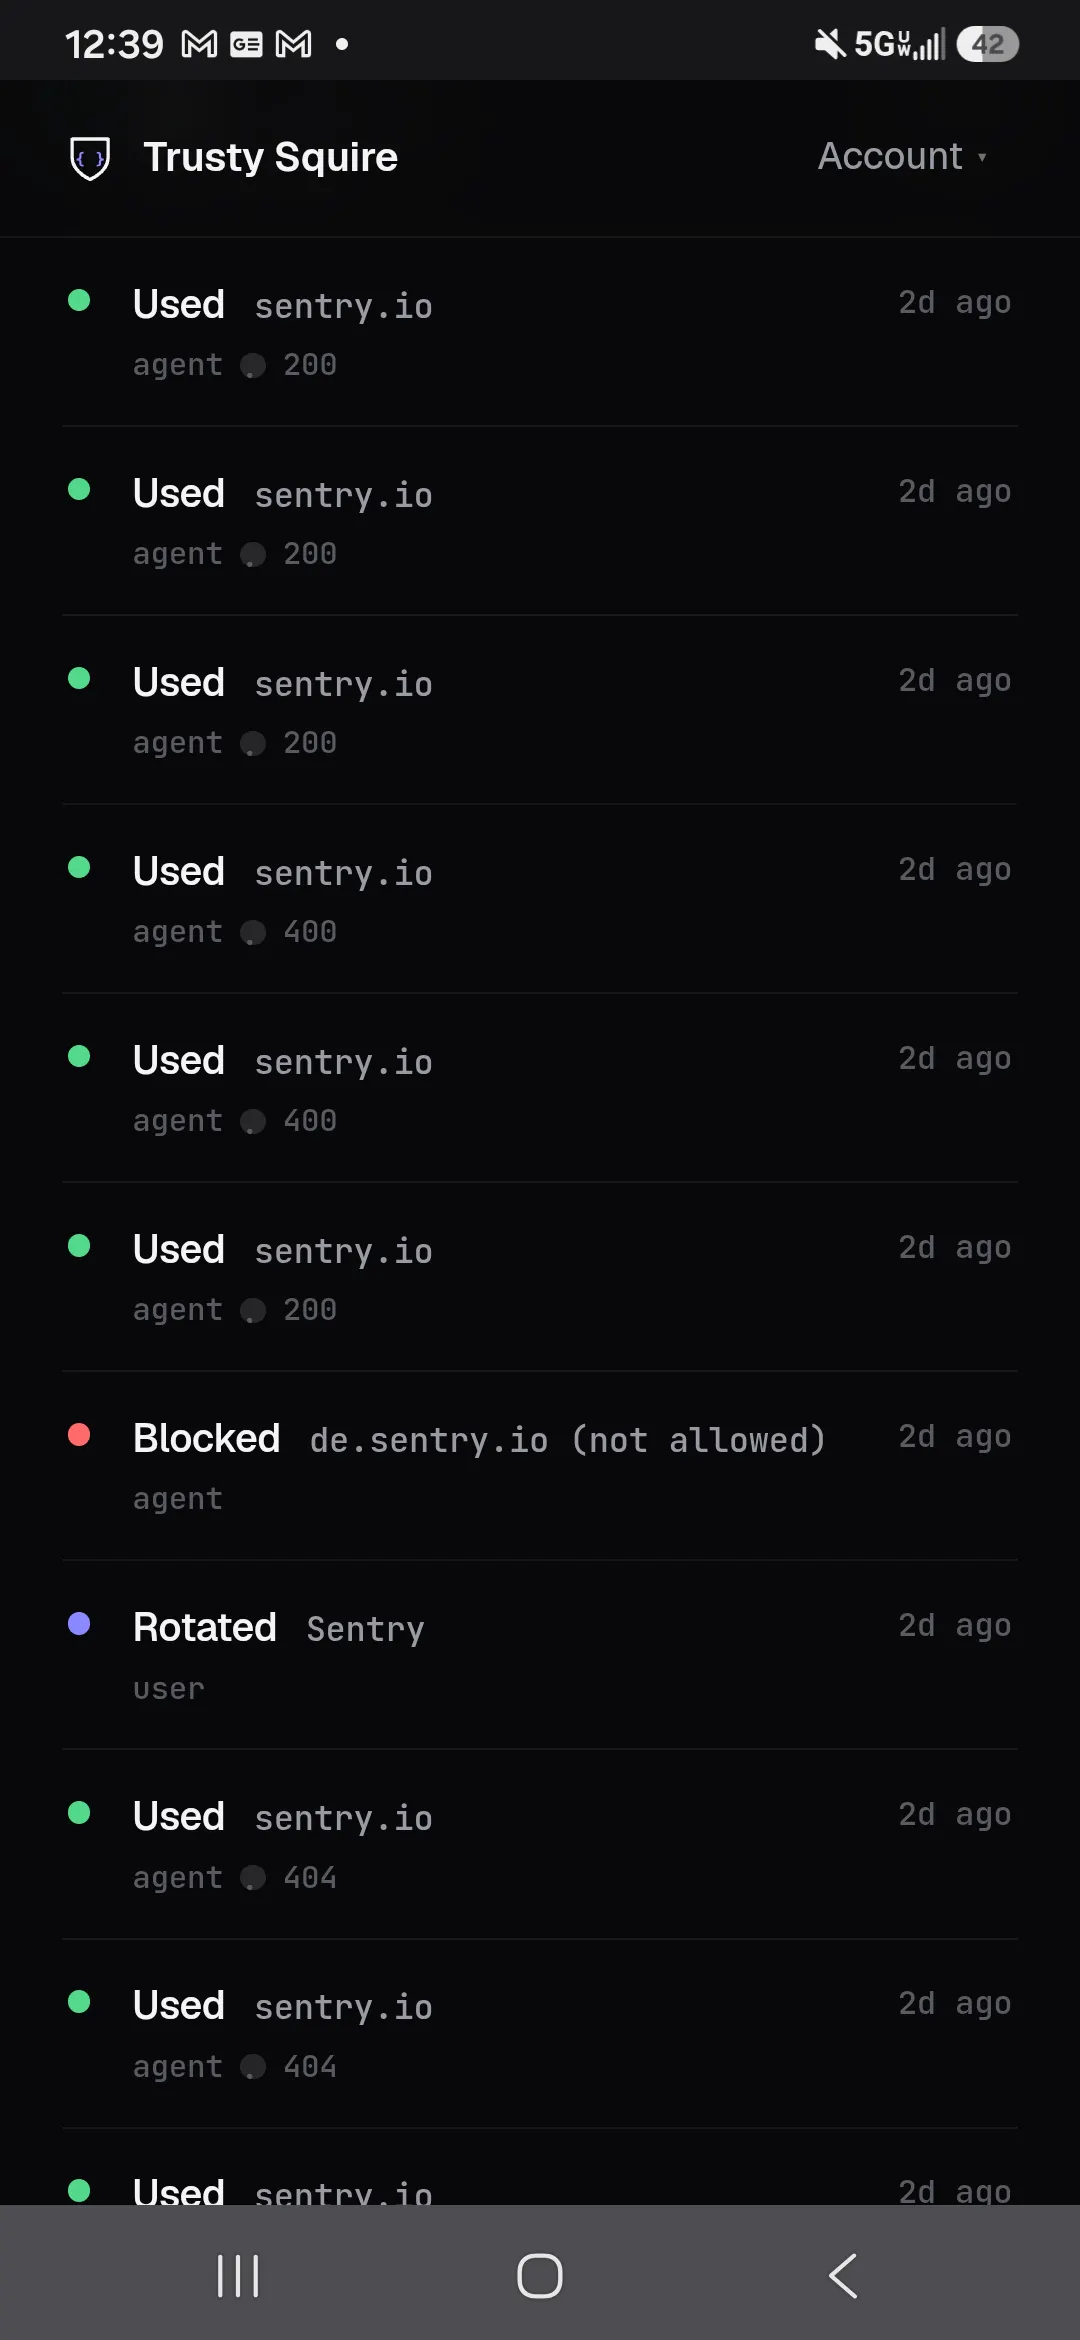Tap the muted sound status icon
Screen dimensions: 1080x2340
point(830,44)
